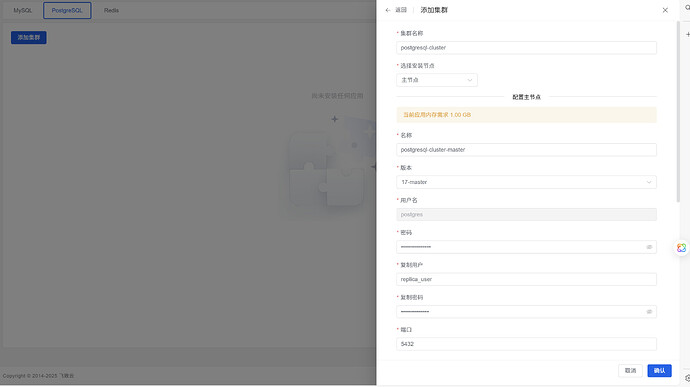Show the password with the 密码 eye icon

[649, 247]
